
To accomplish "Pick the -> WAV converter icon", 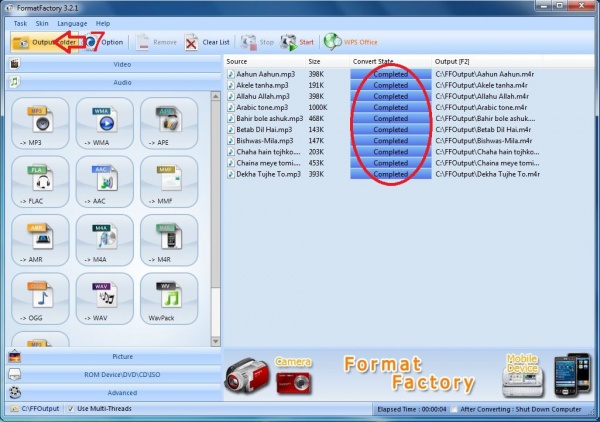I will tap(104, 299).
